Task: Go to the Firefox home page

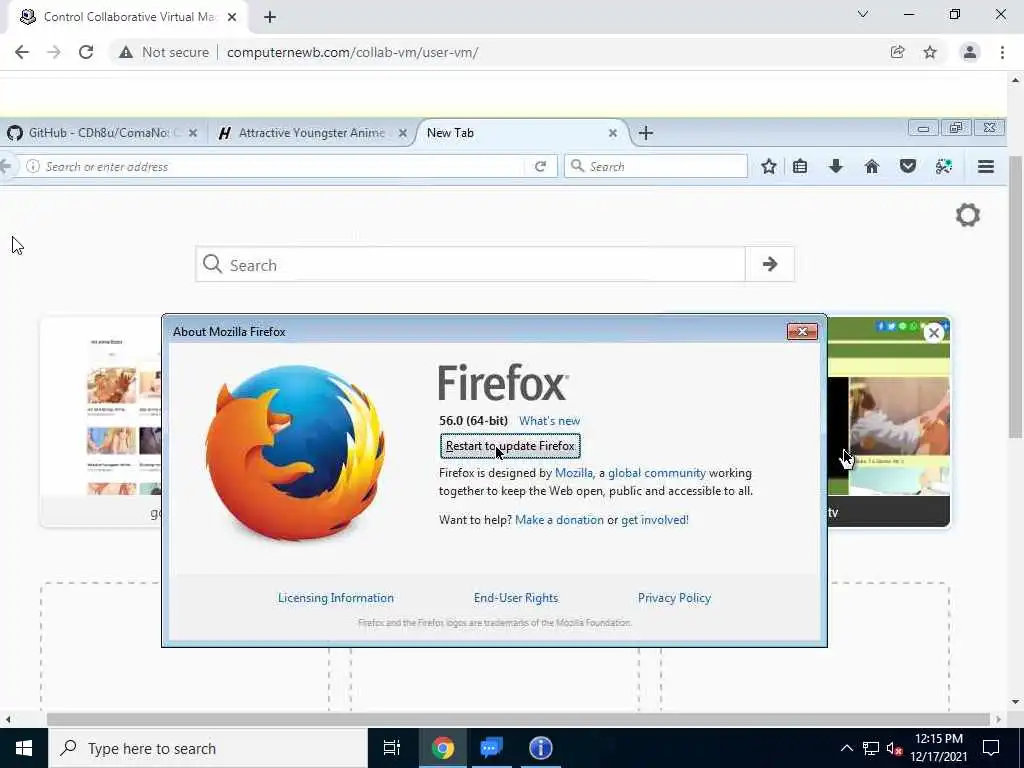Action: pos(872,167)
